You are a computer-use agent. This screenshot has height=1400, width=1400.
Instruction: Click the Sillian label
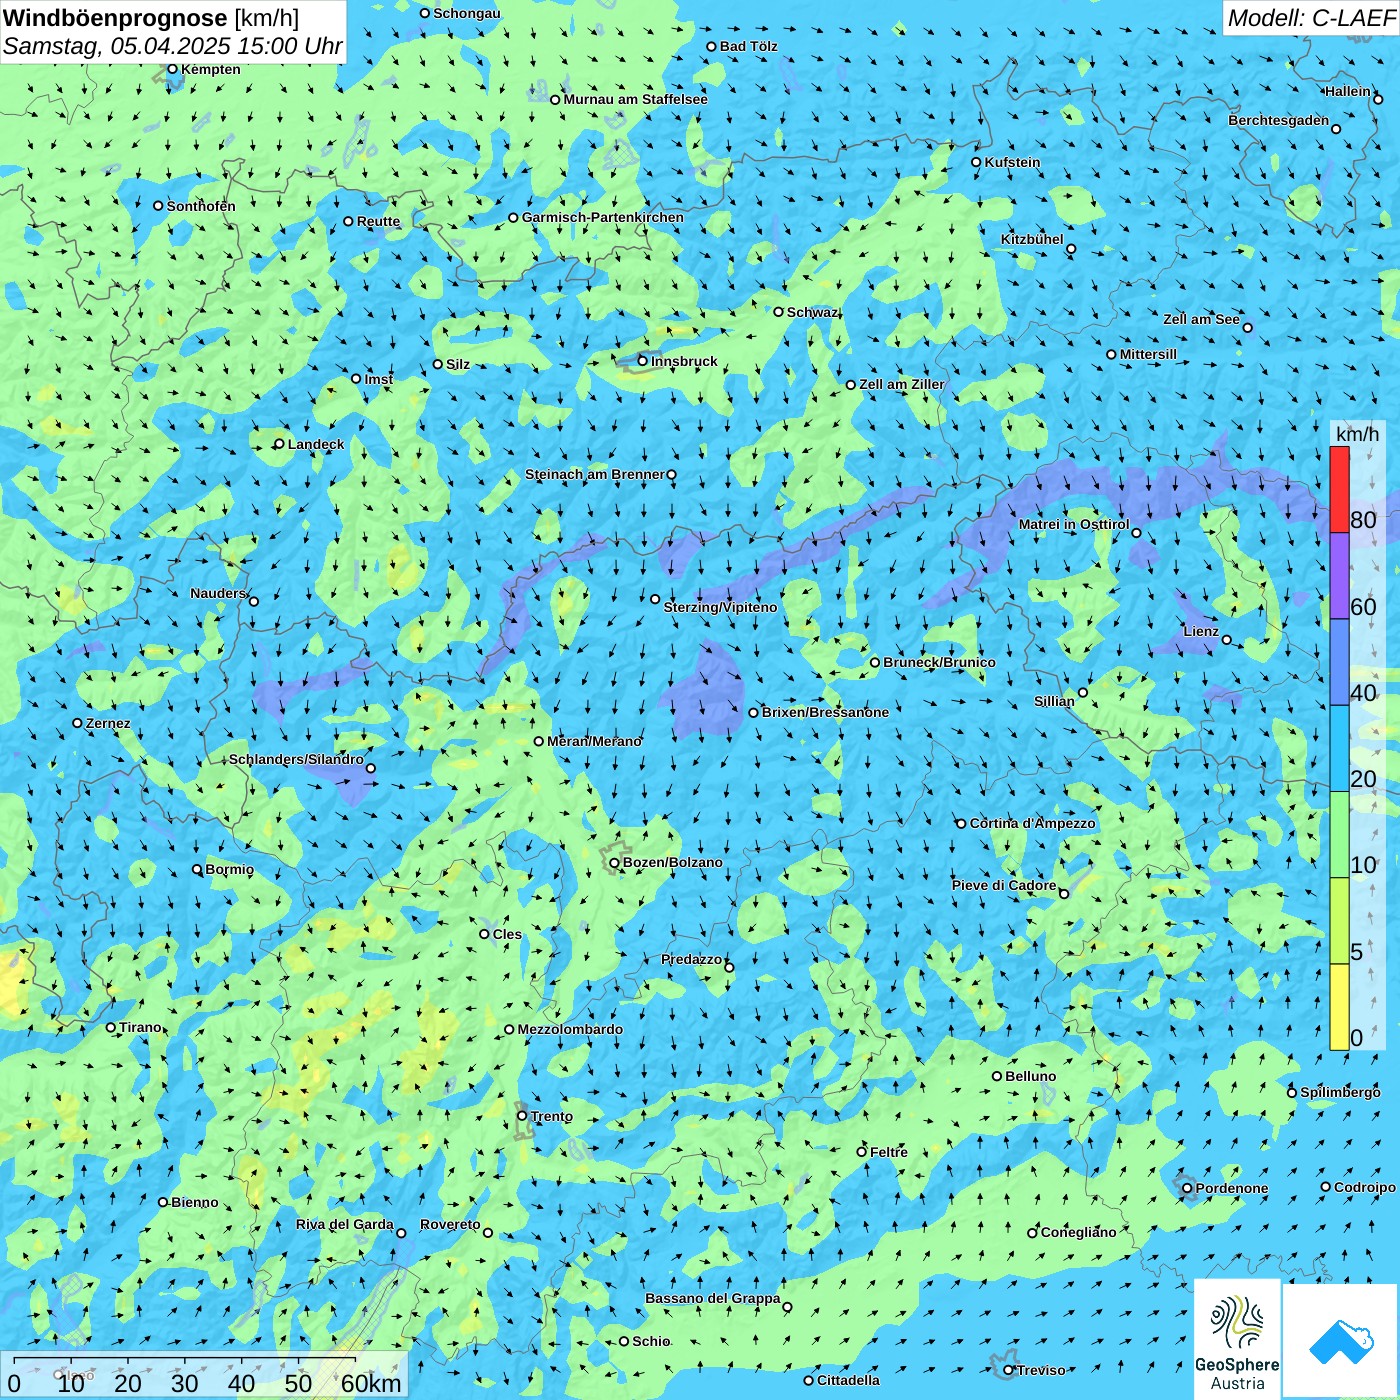pos(1054,701)
